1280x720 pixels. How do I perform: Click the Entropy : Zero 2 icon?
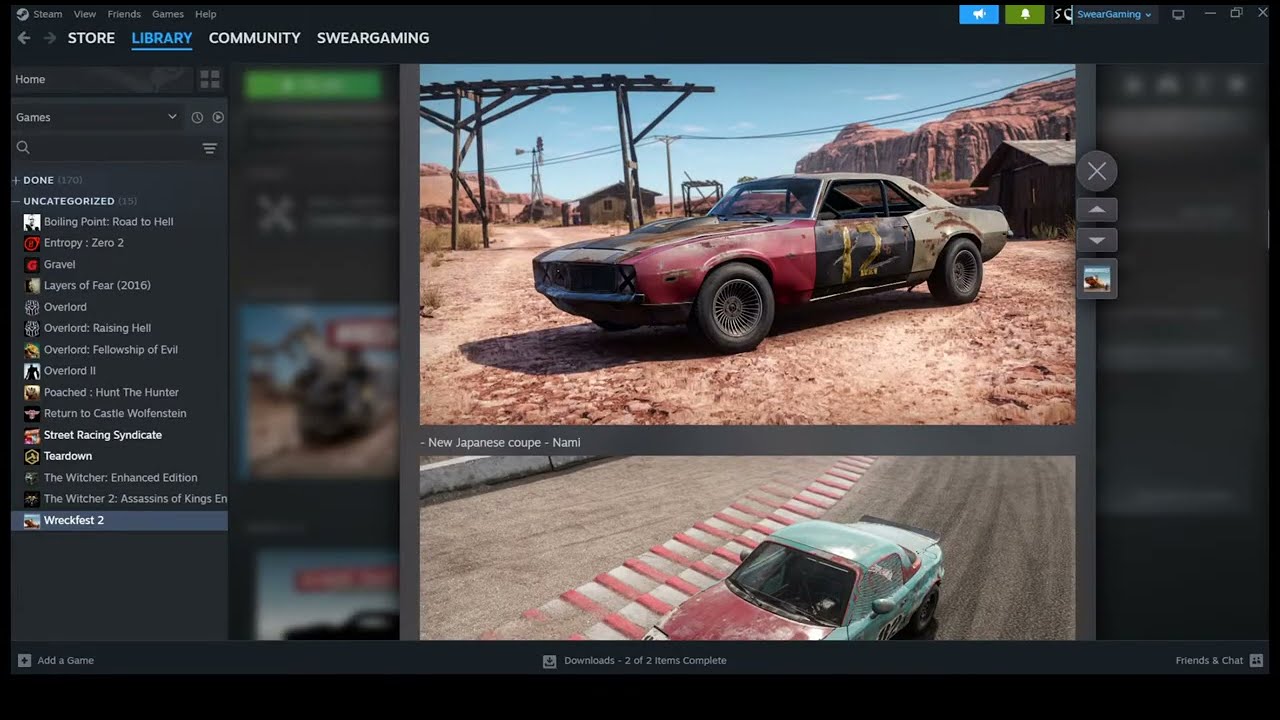[32, 243]
